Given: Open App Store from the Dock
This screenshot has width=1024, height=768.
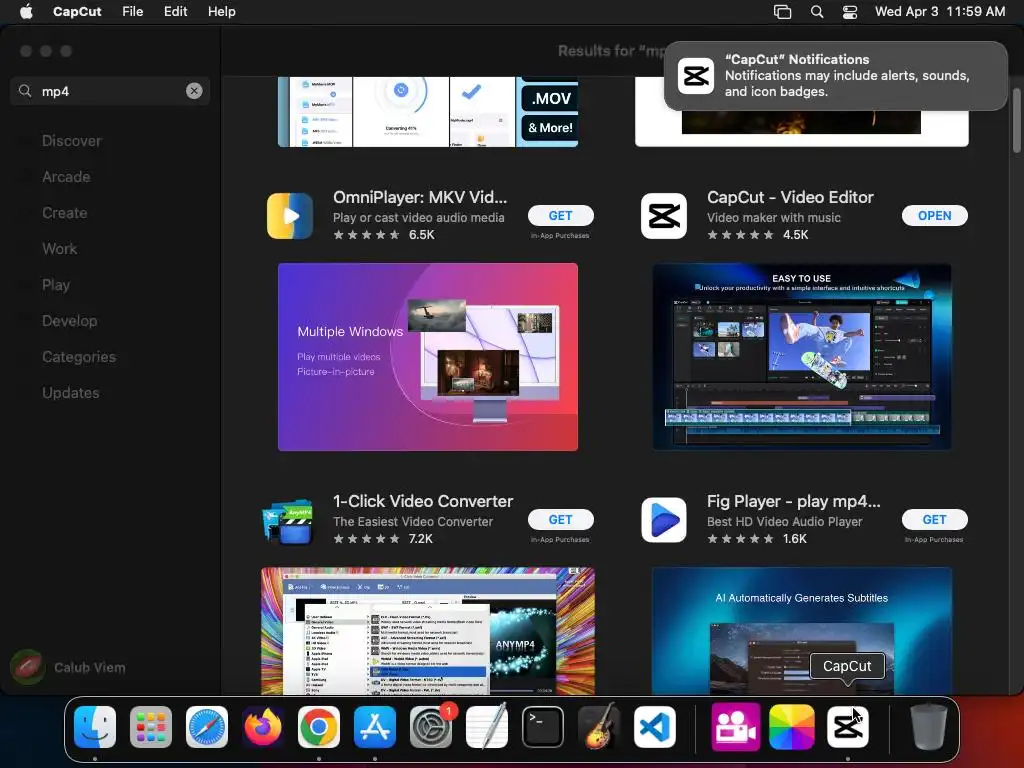Looking at the screenshot, I should pos(375,727).
